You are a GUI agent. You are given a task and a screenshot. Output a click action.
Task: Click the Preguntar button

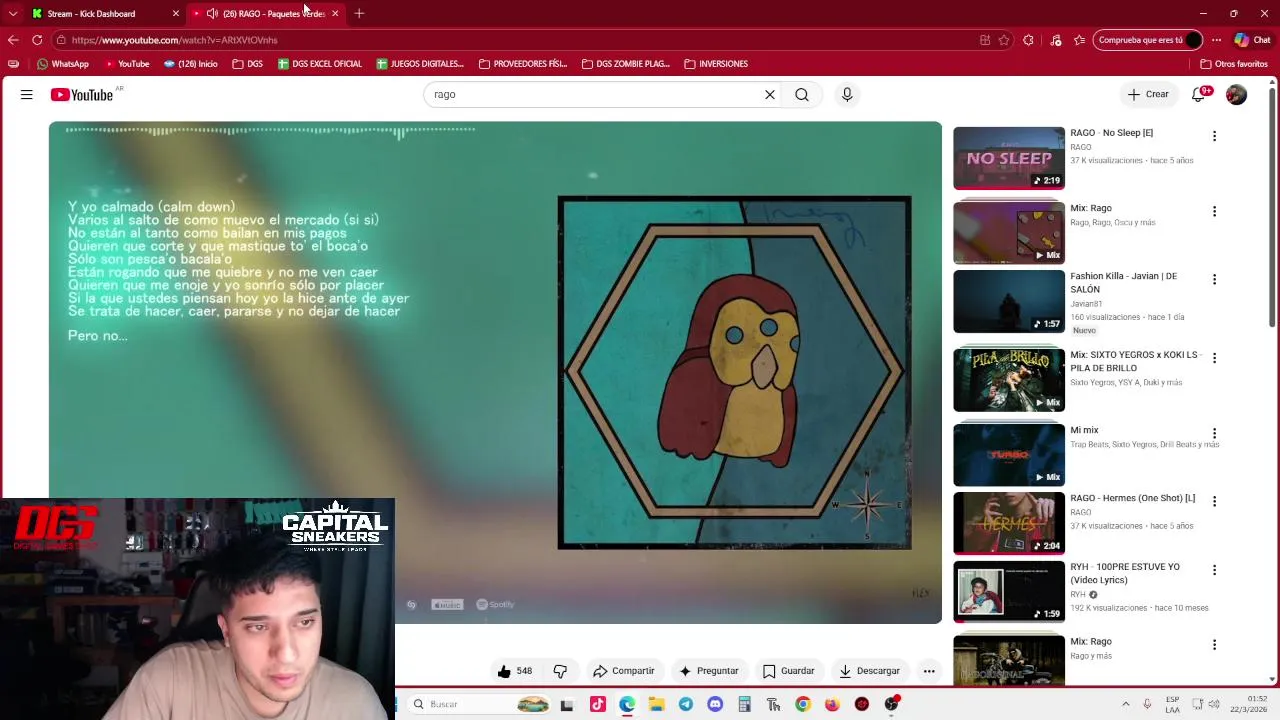pyautogui.click(x=708, y=671)
